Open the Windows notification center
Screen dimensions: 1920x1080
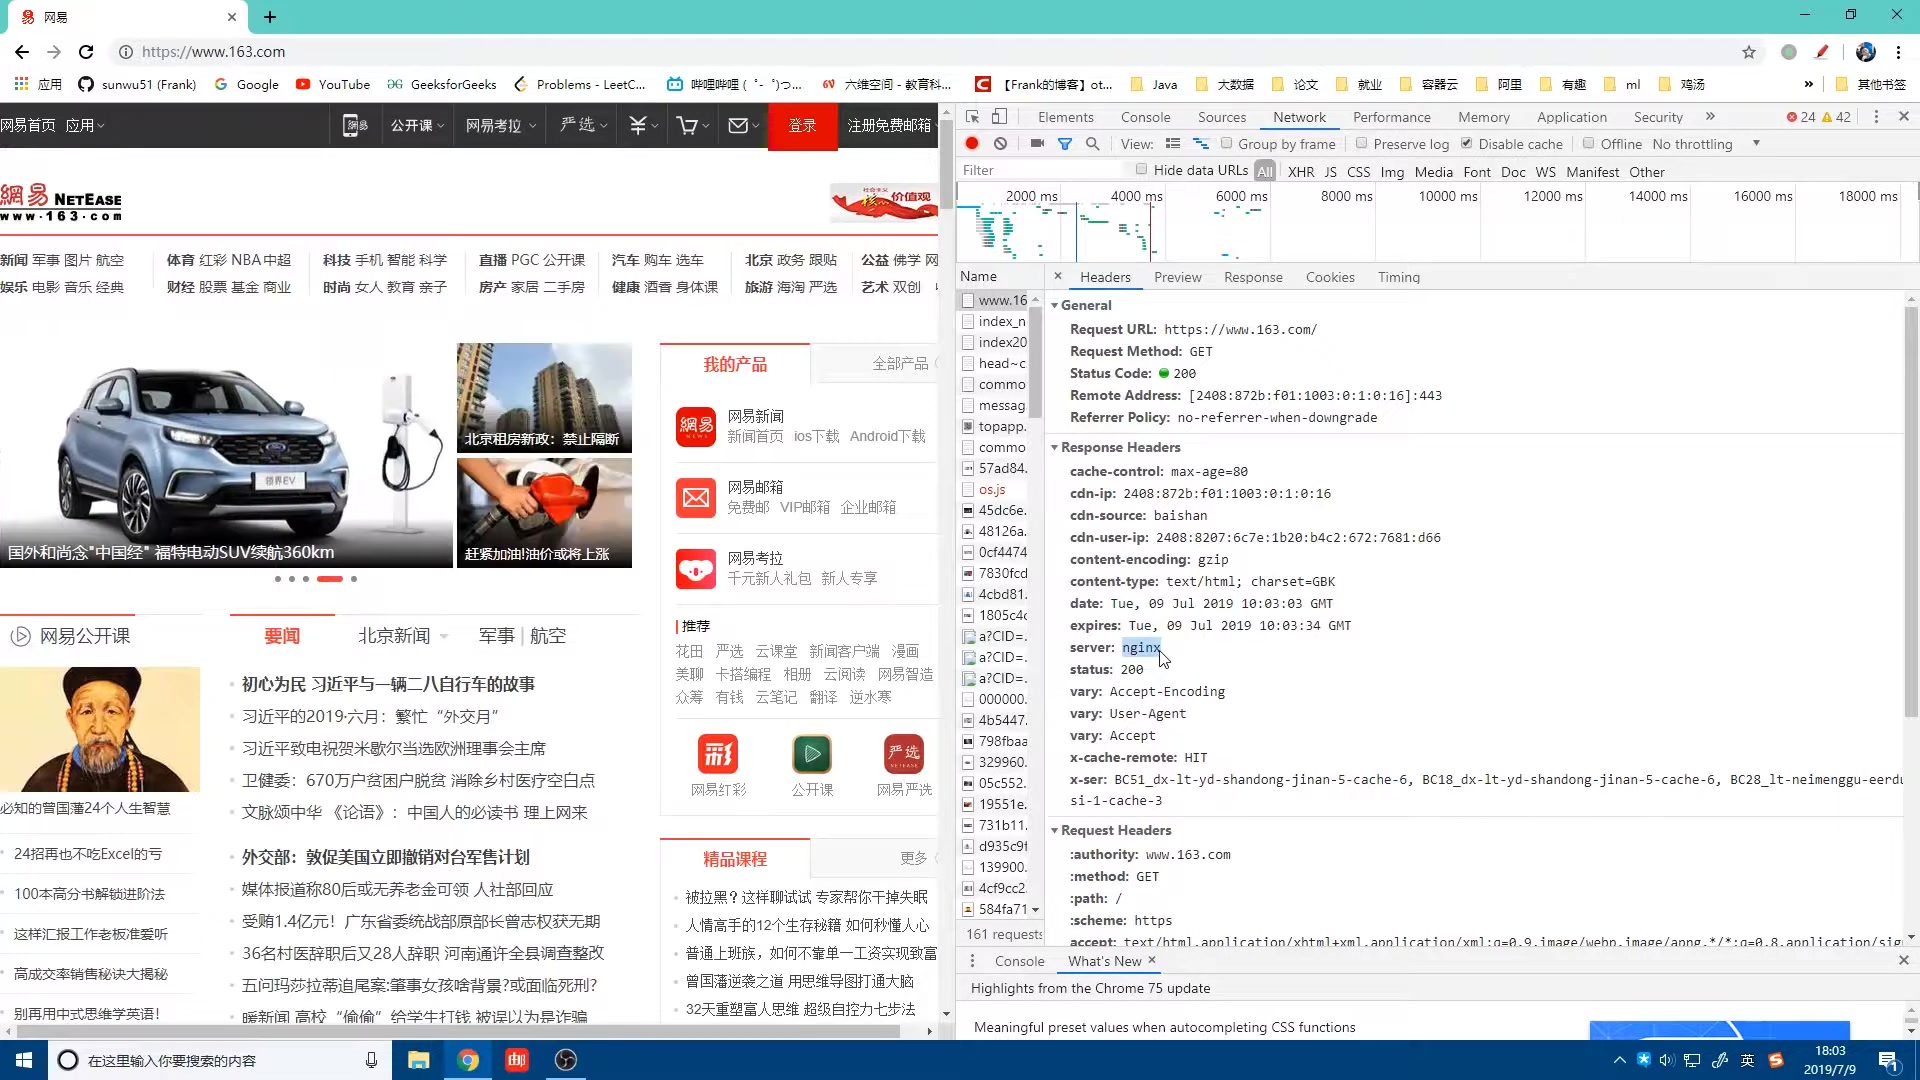[x=1889, y=1061]
